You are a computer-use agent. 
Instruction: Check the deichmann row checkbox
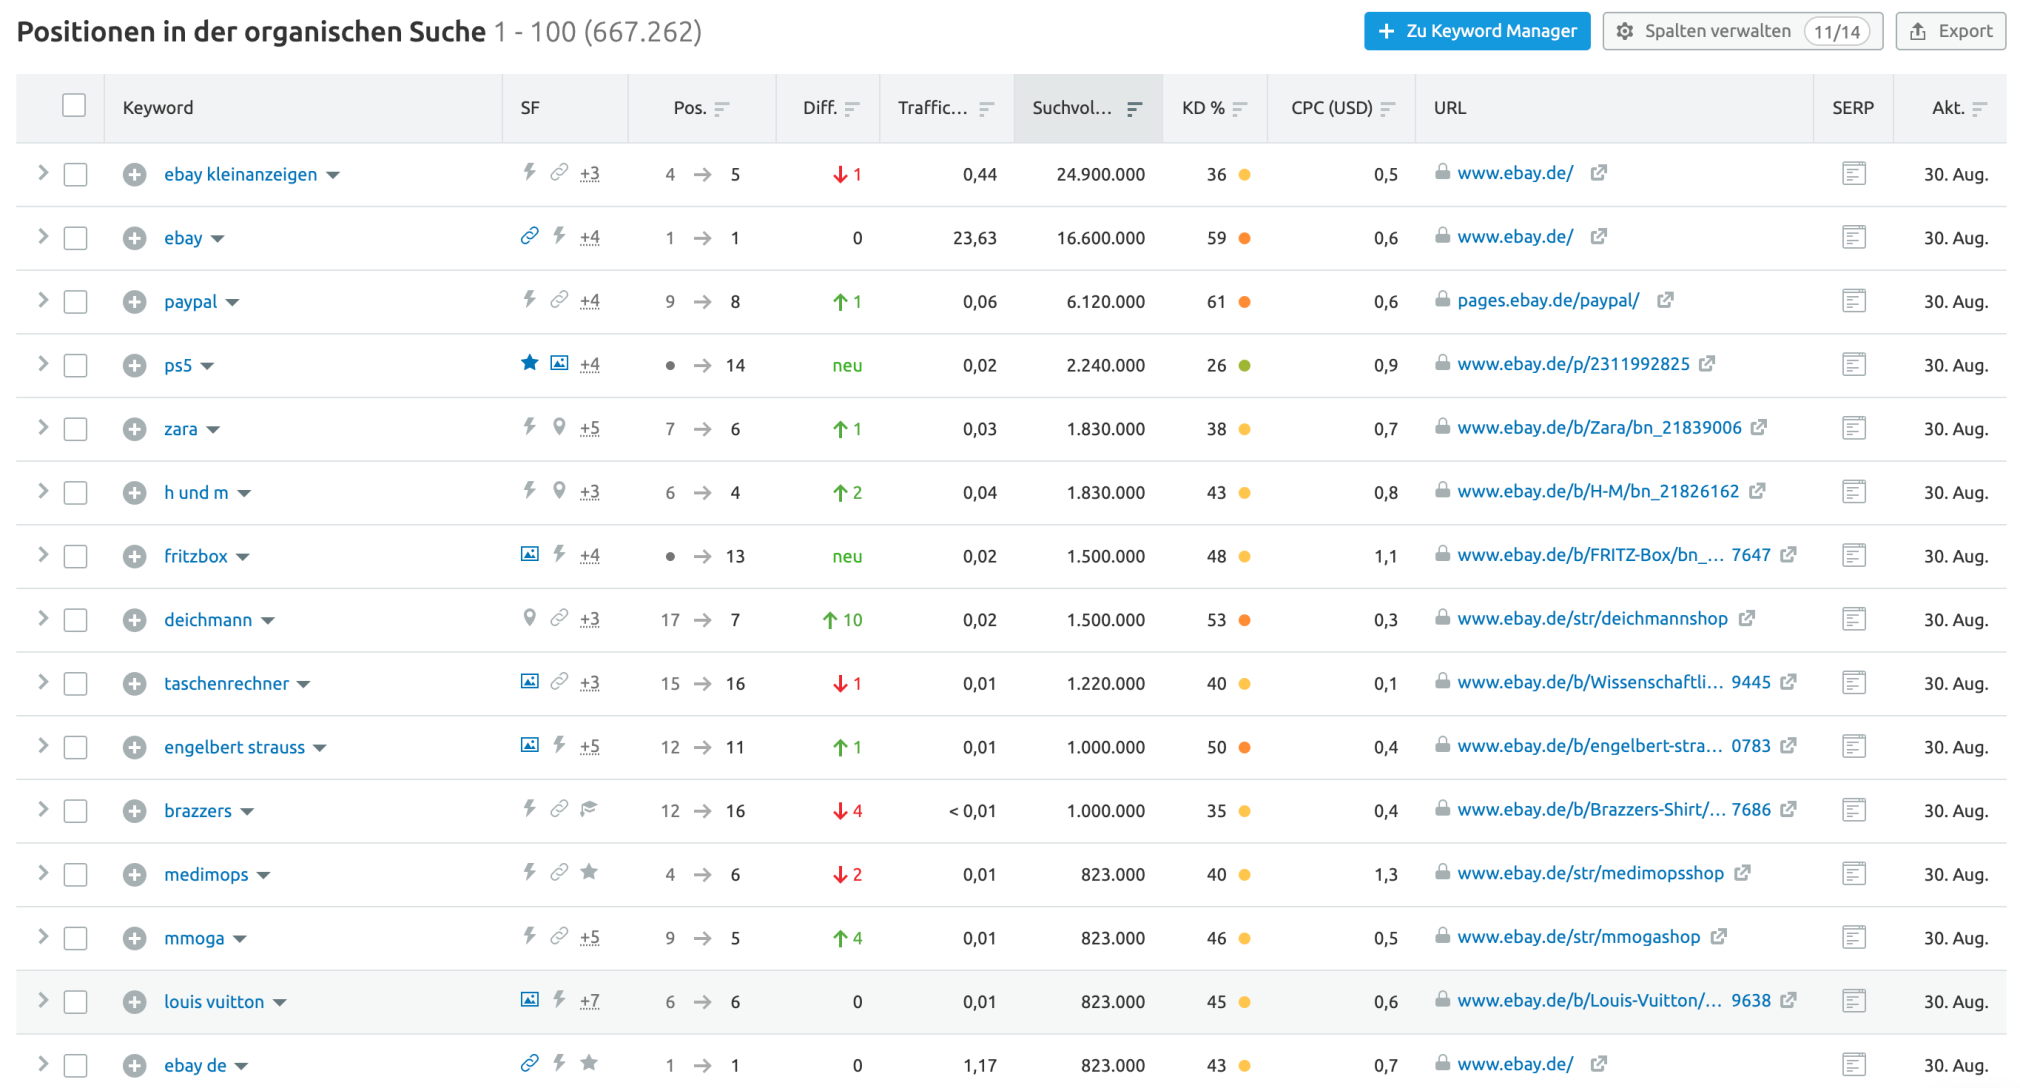tap(75, 620)
